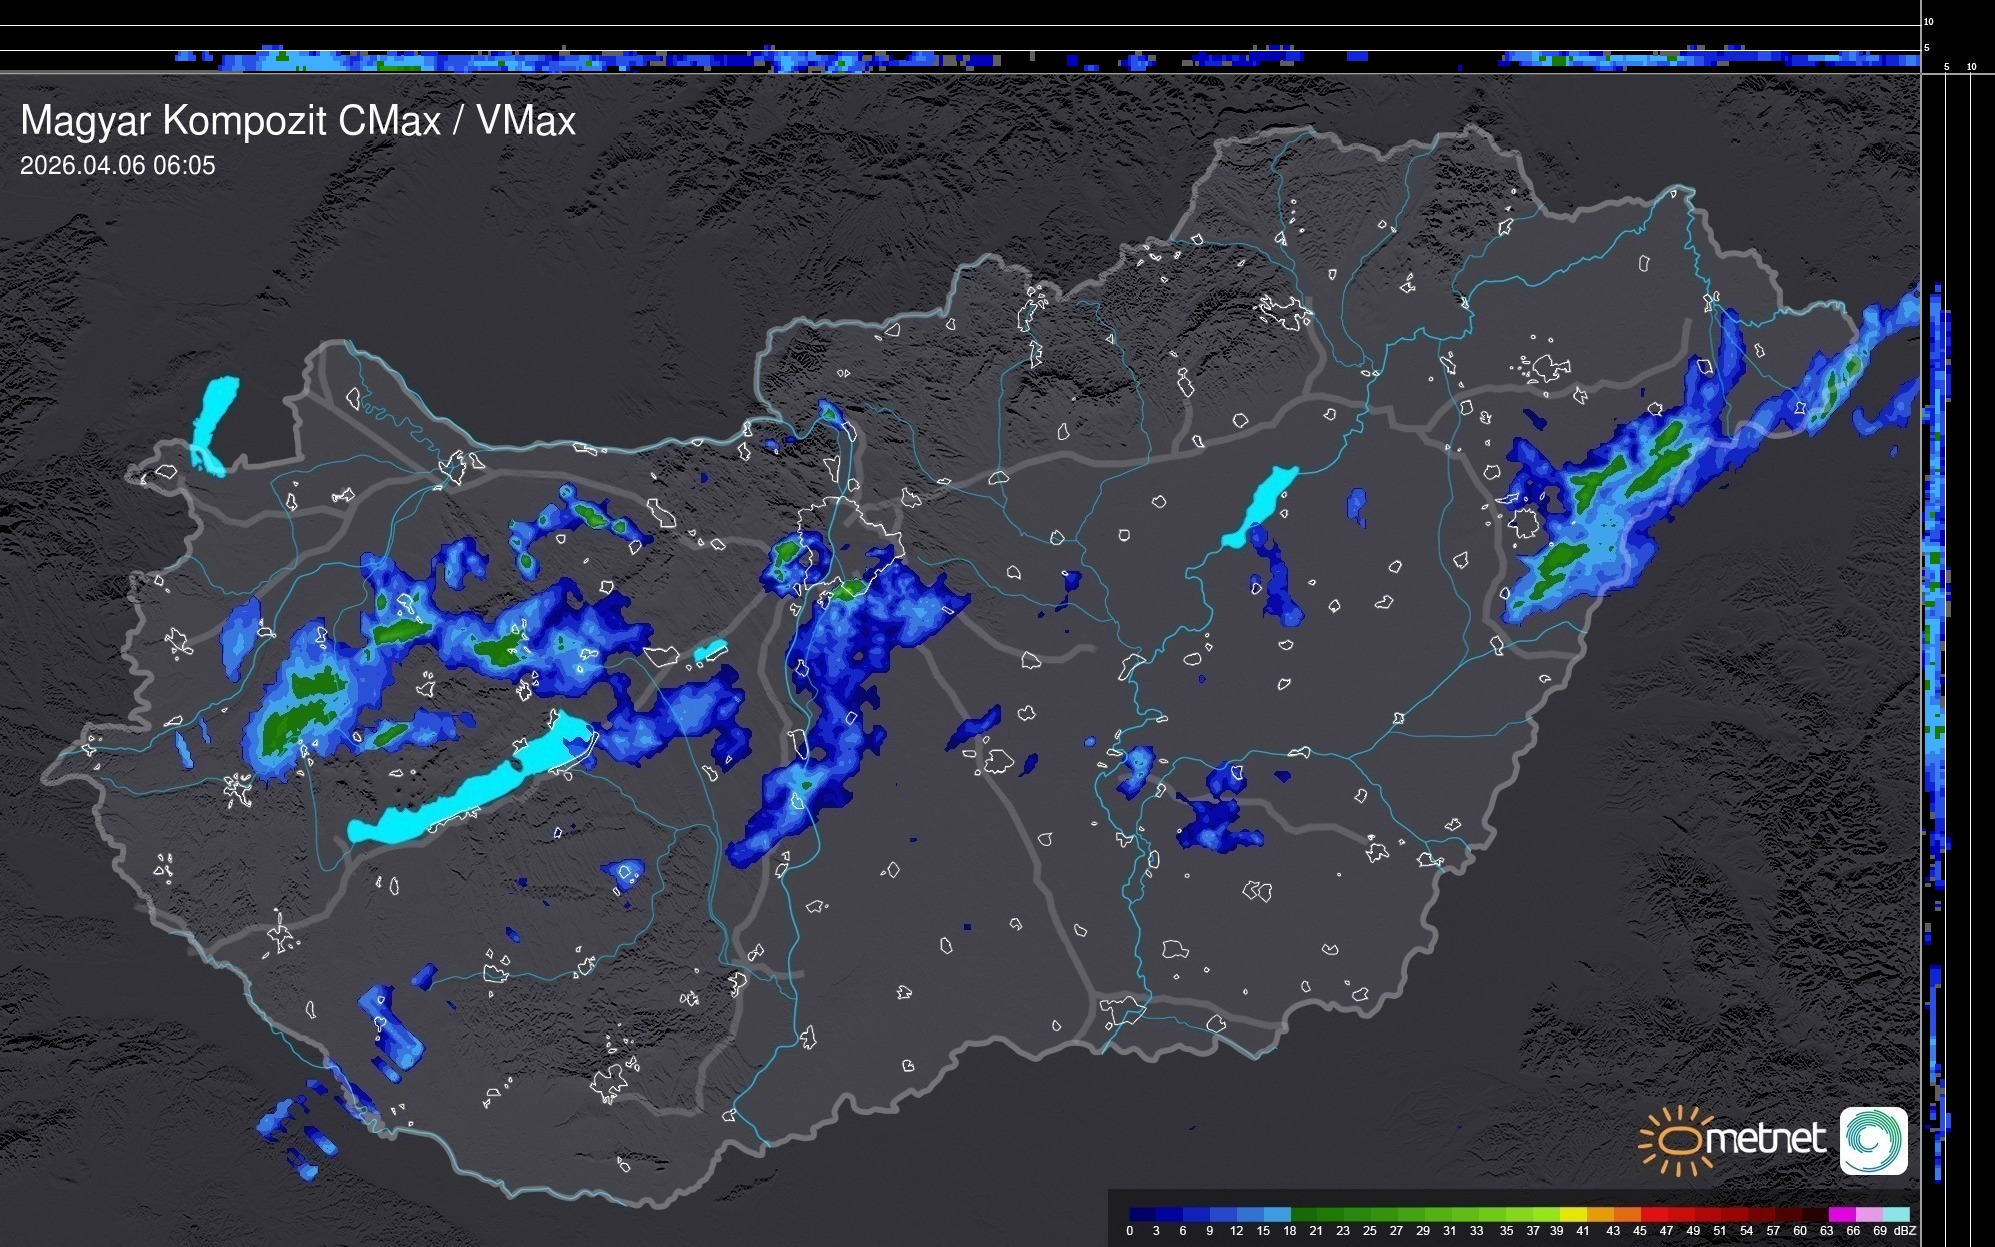
Task: Click small Lake Velence near Balaton
Action: 710,651
